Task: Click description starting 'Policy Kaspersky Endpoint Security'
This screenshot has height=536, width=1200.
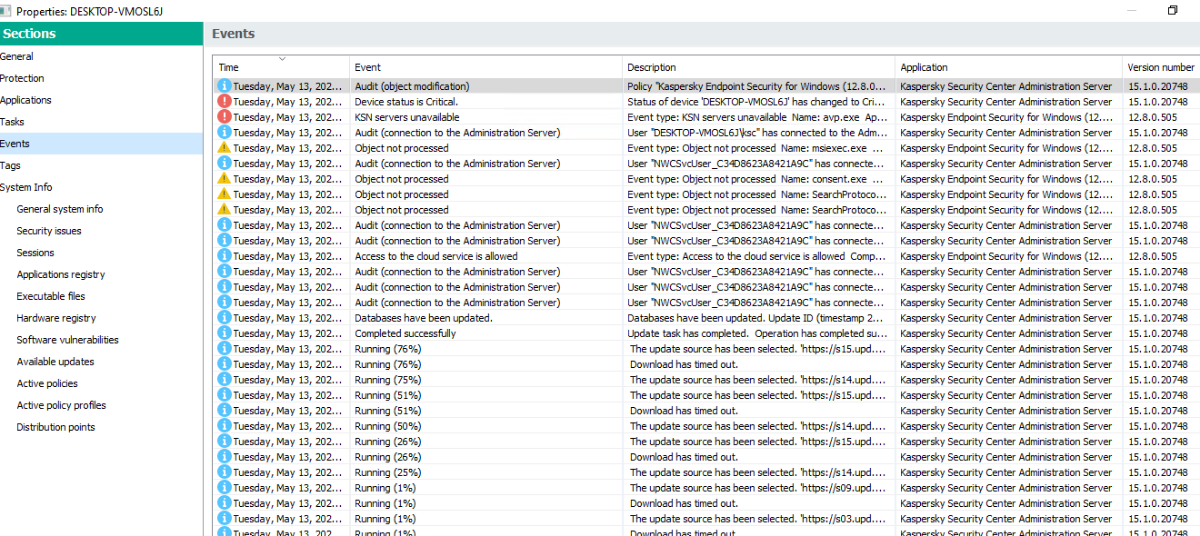Action: click(x=757, y=86)
